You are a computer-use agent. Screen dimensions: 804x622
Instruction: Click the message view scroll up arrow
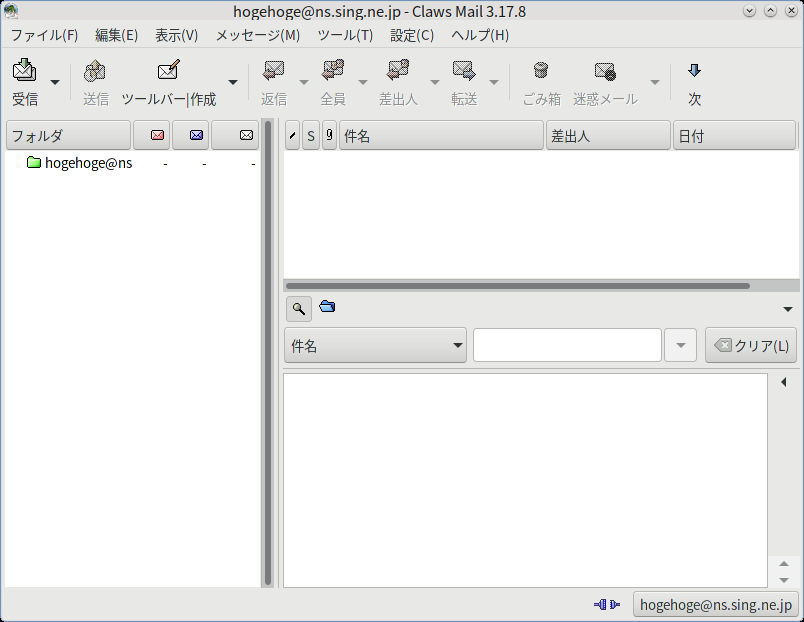783,564
